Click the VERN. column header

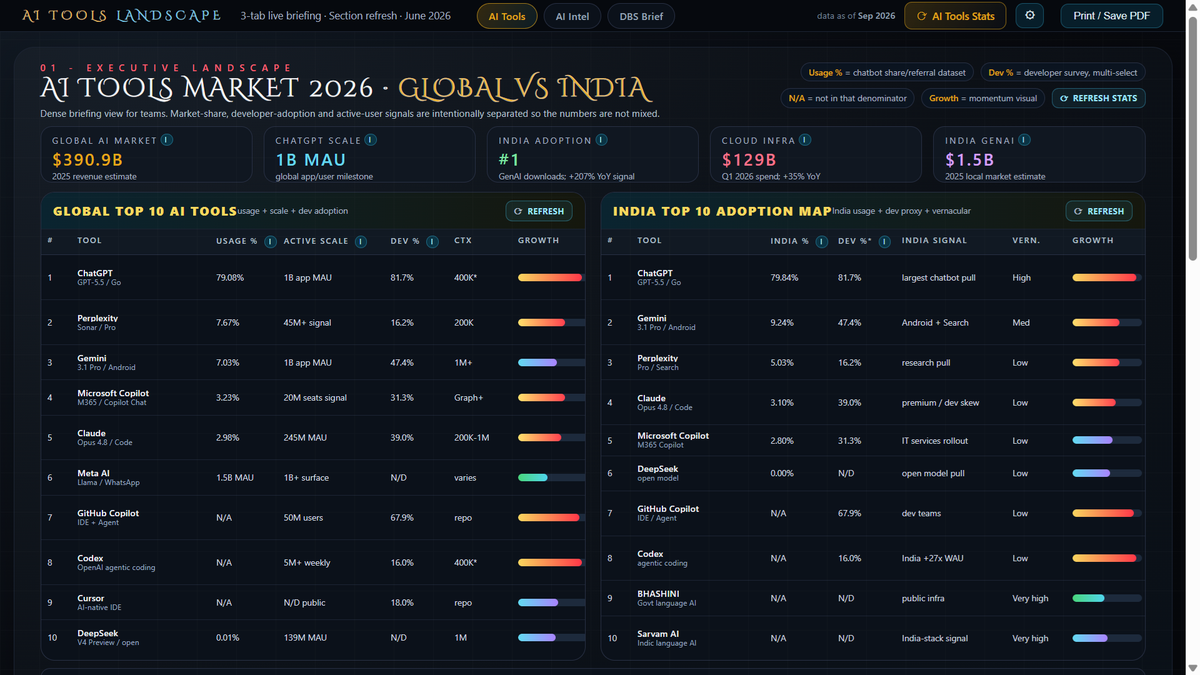coord(1026,240)
